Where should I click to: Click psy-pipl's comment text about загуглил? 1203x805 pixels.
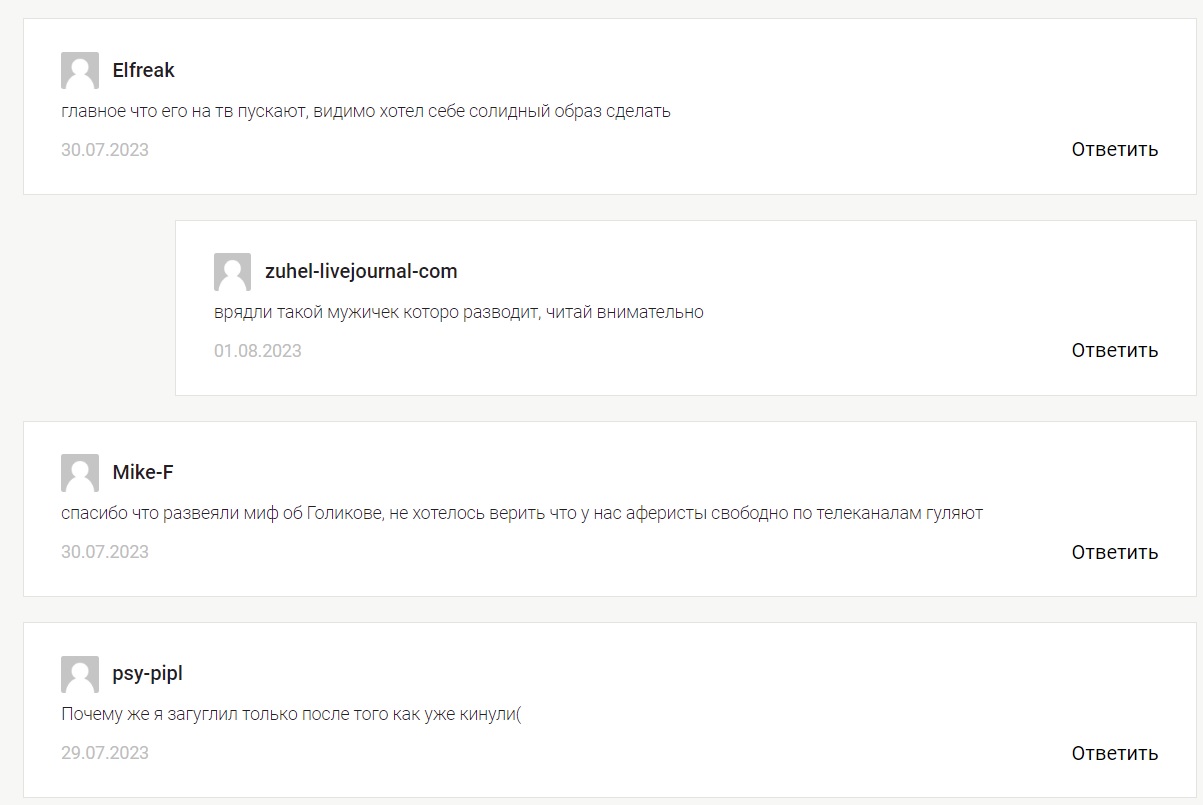click(x=292, y=714)
